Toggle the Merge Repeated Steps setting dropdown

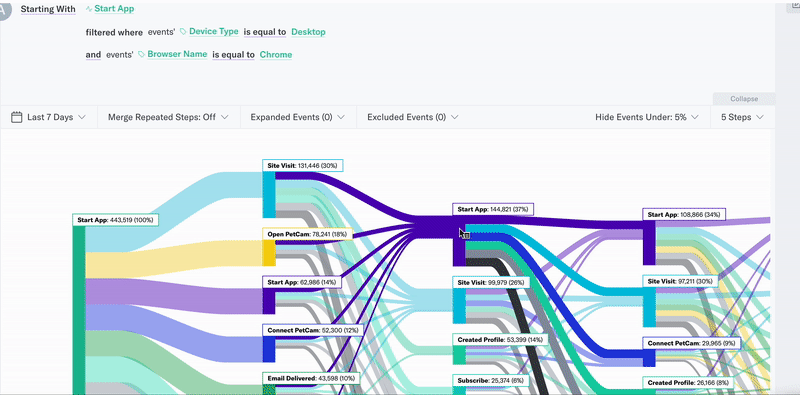point(167,117)
